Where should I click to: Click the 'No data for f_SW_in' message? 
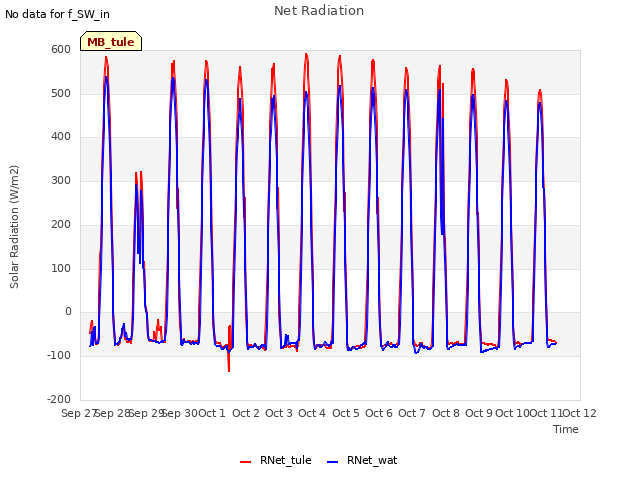[x=57, y=14]
